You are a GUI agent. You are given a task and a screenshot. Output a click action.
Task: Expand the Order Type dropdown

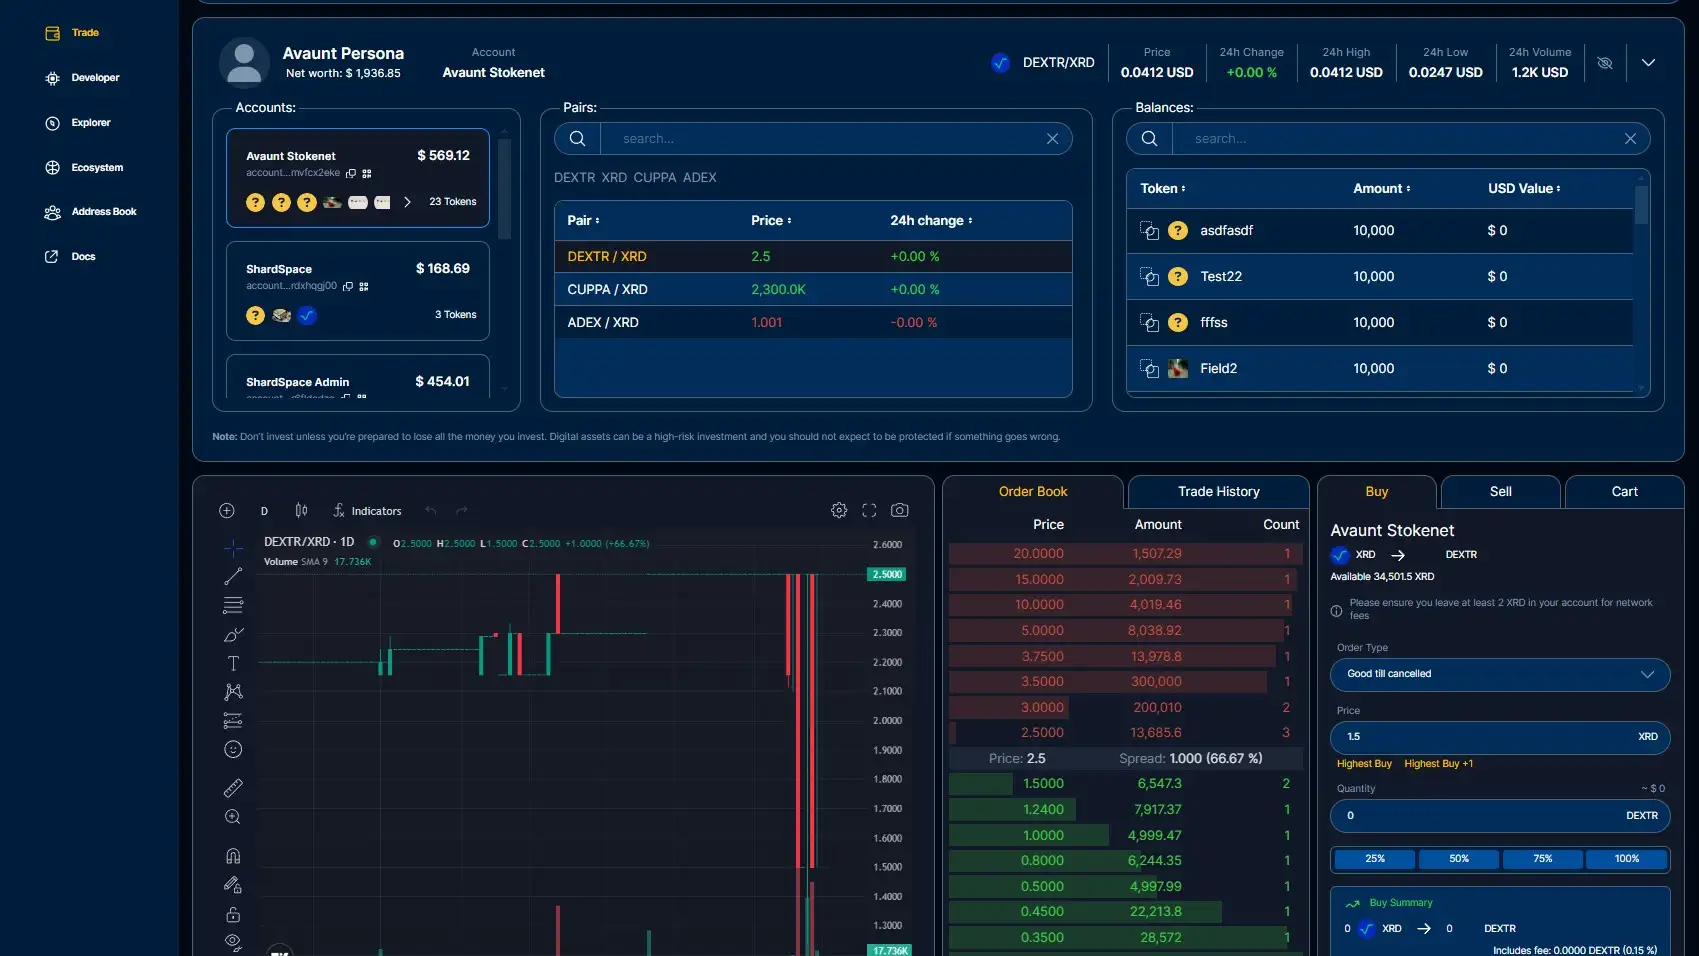(1499, 674)
